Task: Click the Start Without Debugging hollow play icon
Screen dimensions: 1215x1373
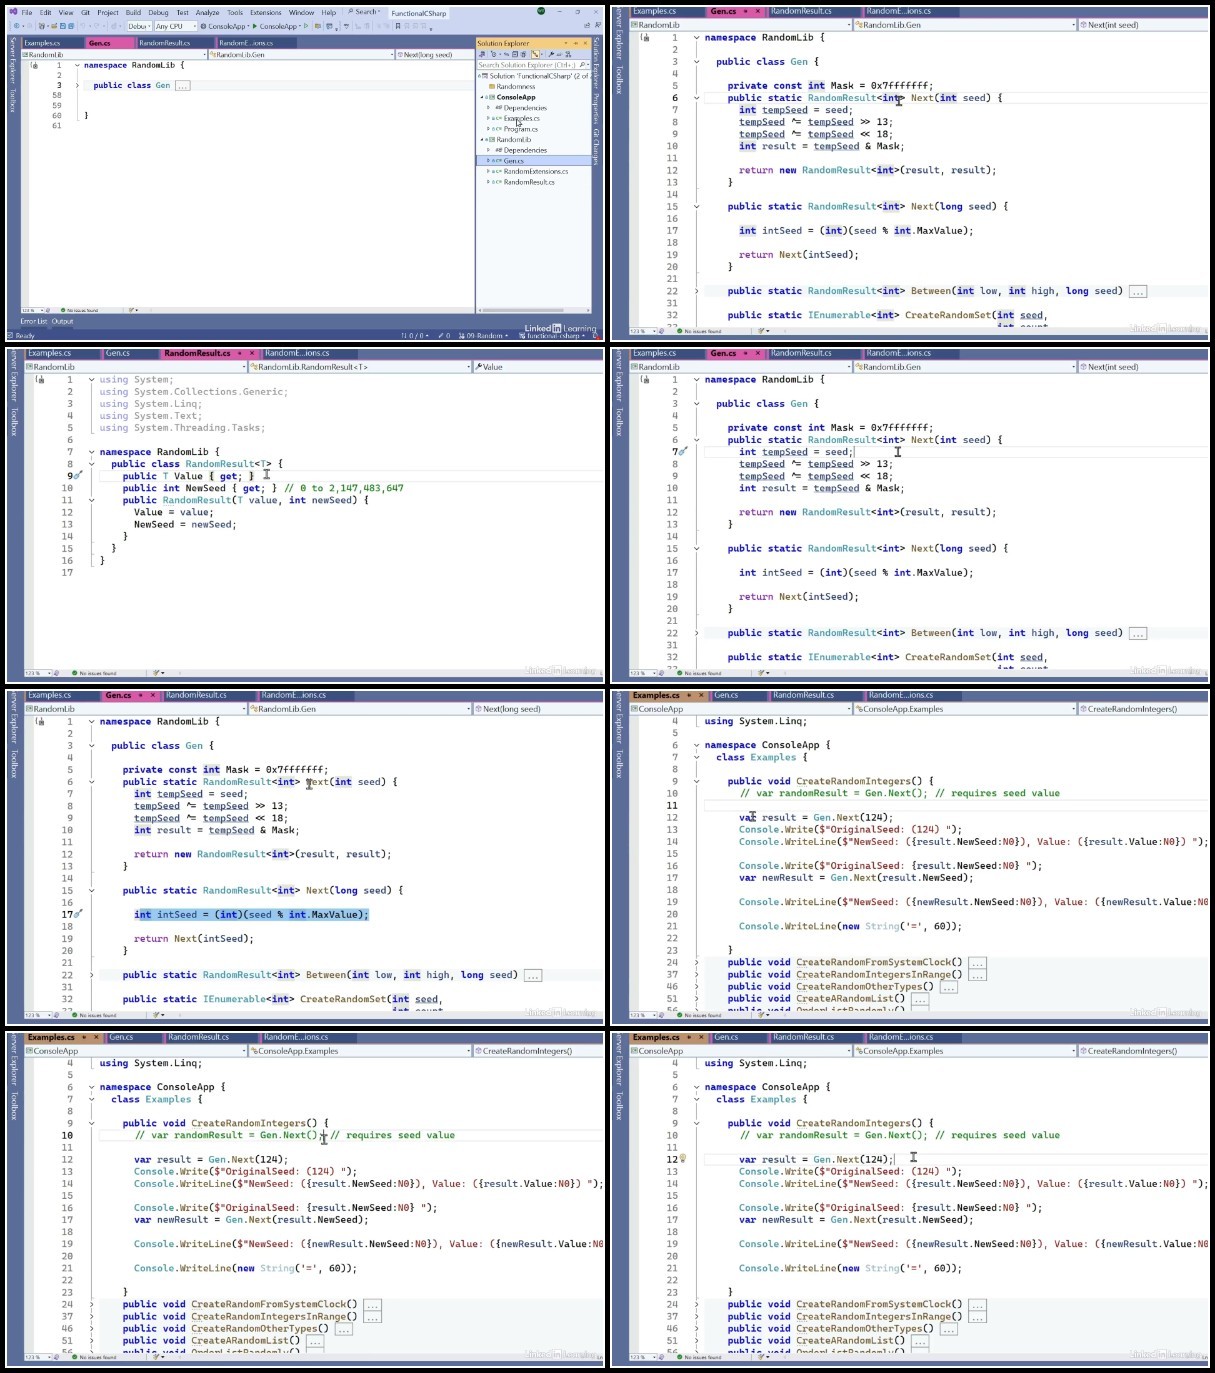Action: click(307, 26)
